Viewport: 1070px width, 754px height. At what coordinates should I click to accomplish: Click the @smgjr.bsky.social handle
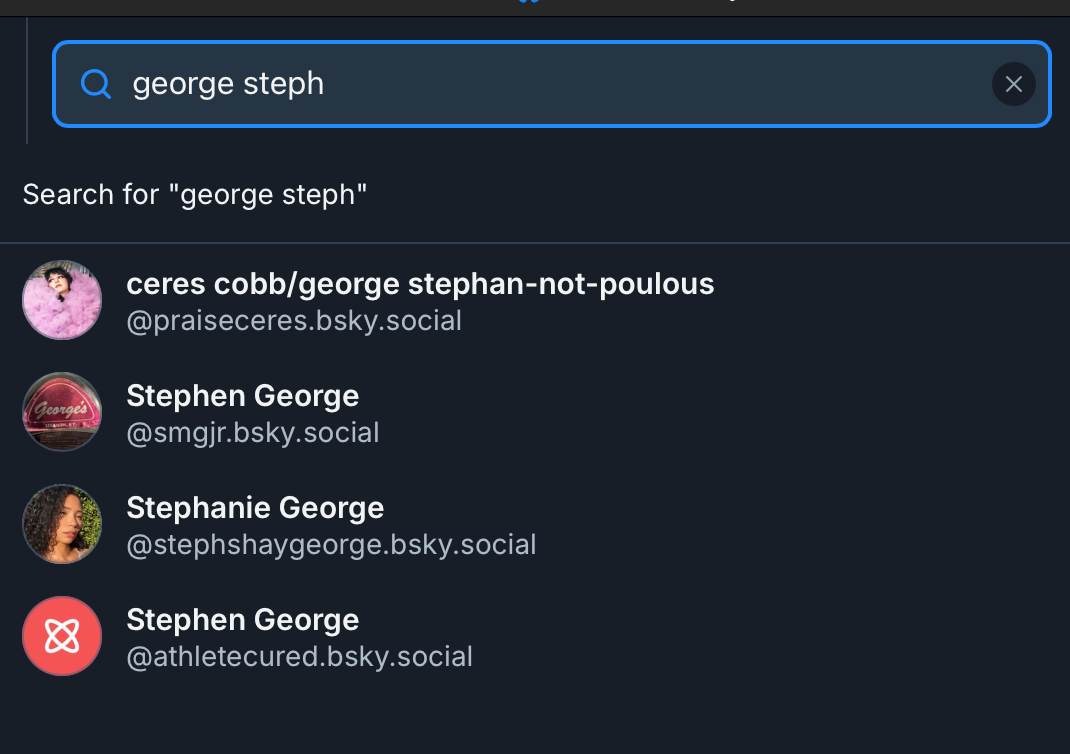click(252, 433)
